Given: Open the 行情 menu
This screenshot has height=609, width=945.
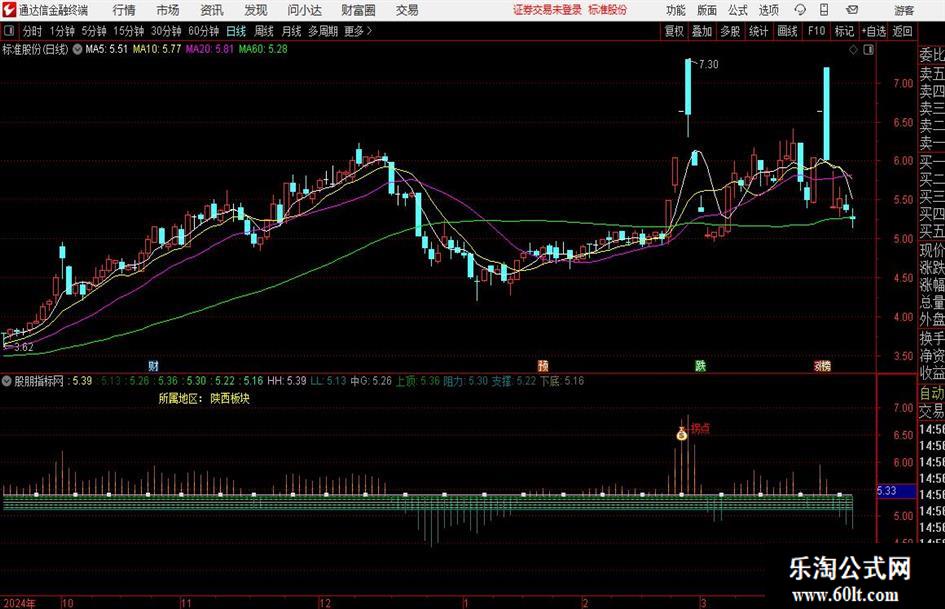Looking at the screenshot, I should [124, 10].
